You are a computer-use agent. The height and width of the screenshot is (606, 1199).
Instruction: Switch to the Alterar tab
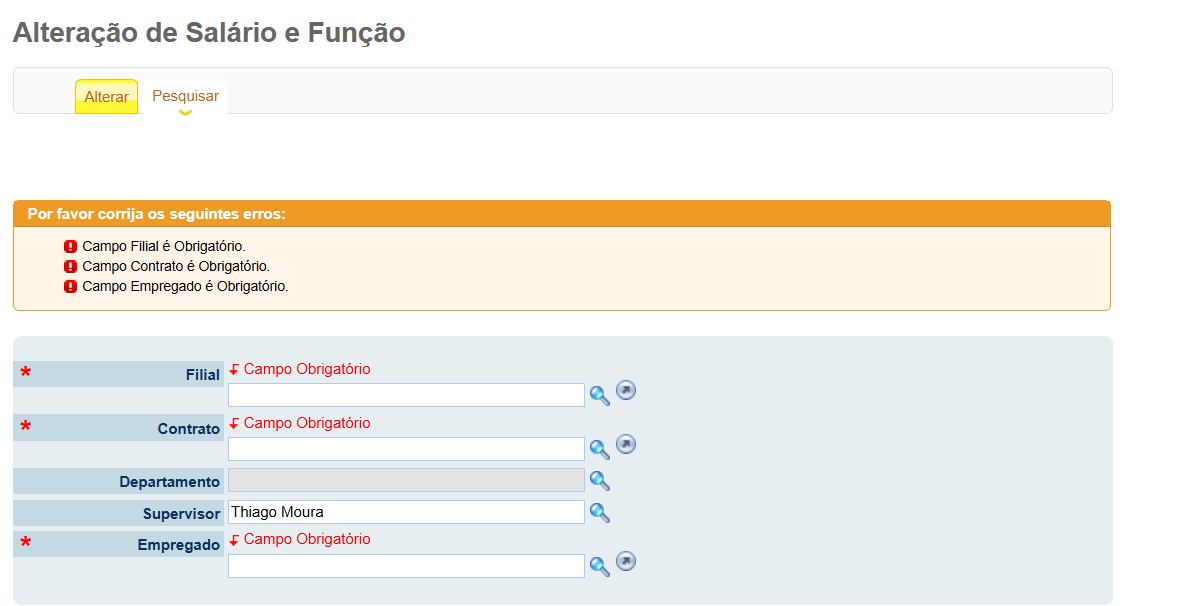[x=106, y=97]
